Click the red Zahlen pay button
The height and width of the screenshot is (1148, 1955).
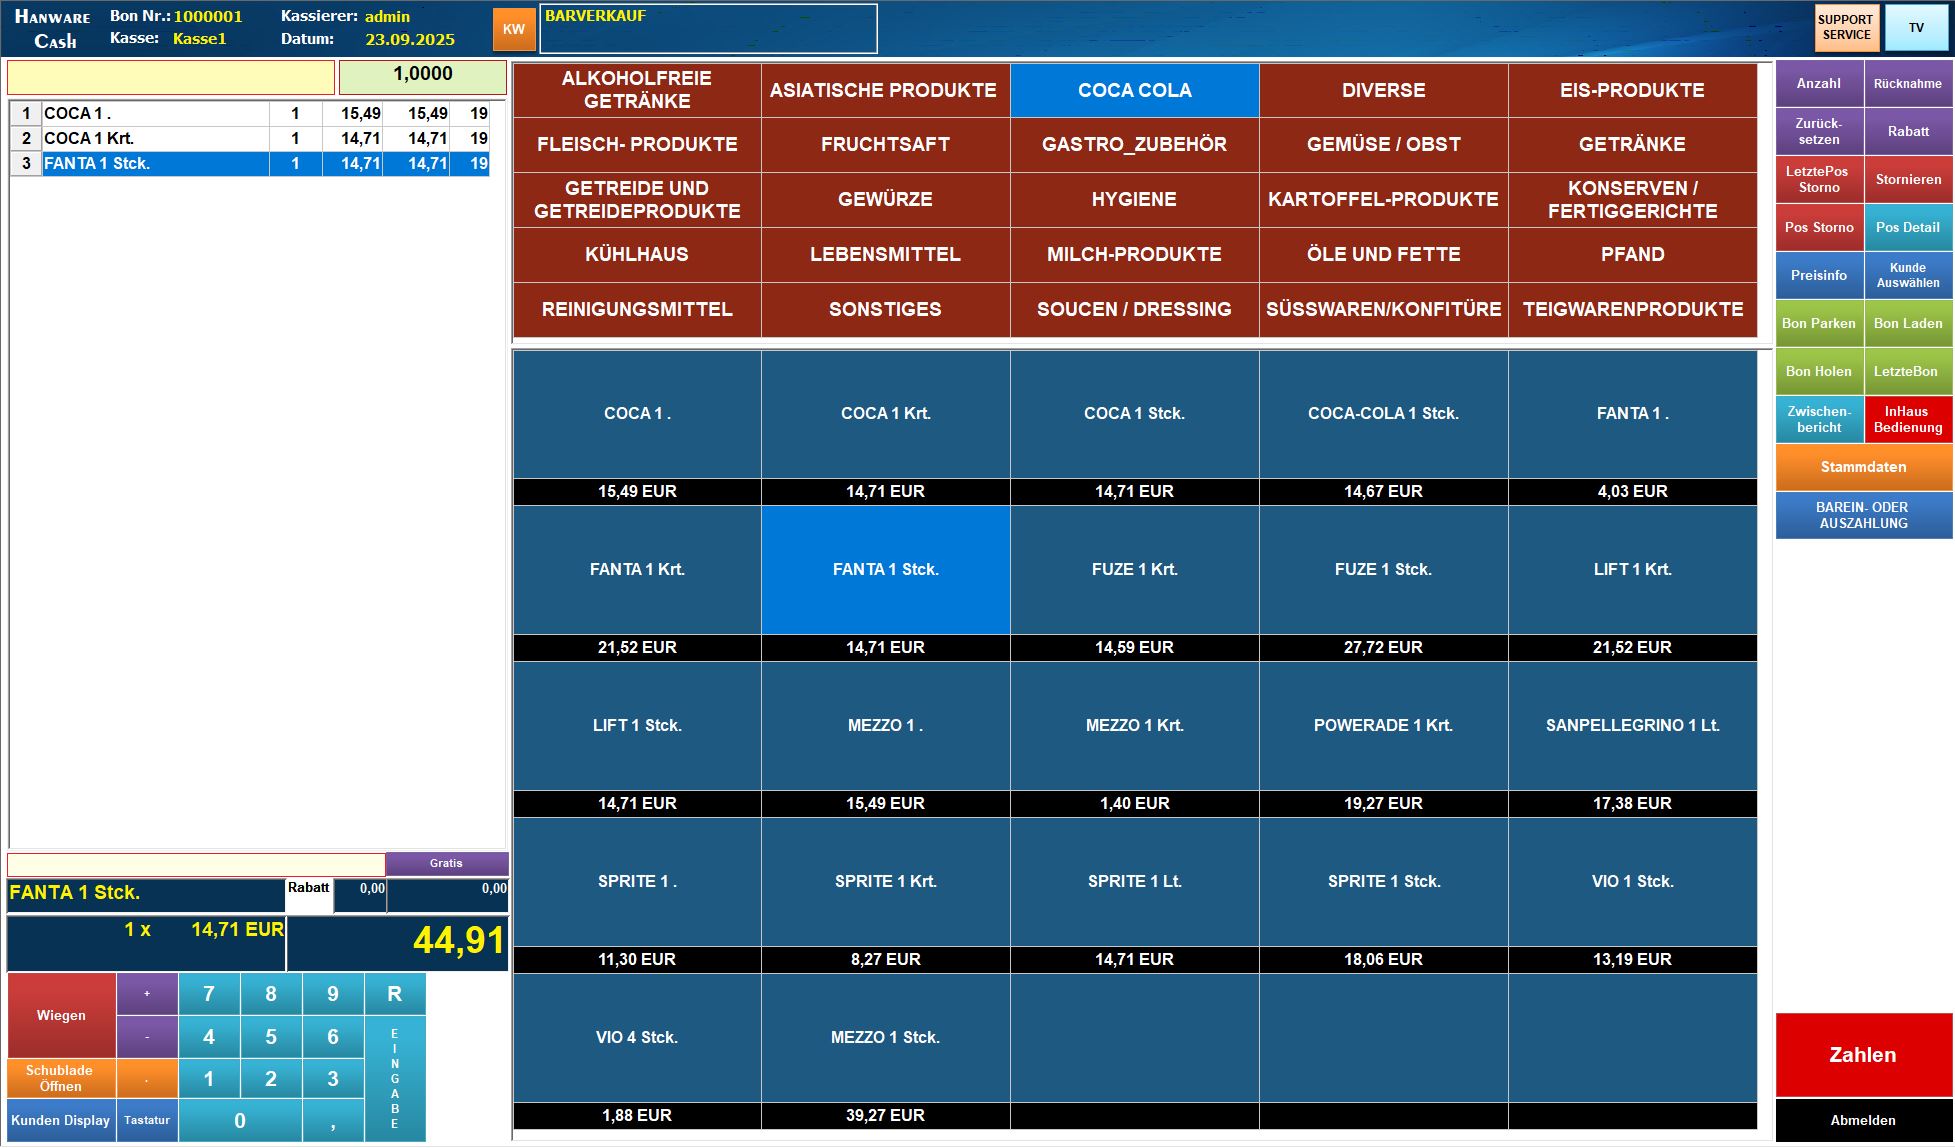pyautogui.click(x=1862, y=1054)
